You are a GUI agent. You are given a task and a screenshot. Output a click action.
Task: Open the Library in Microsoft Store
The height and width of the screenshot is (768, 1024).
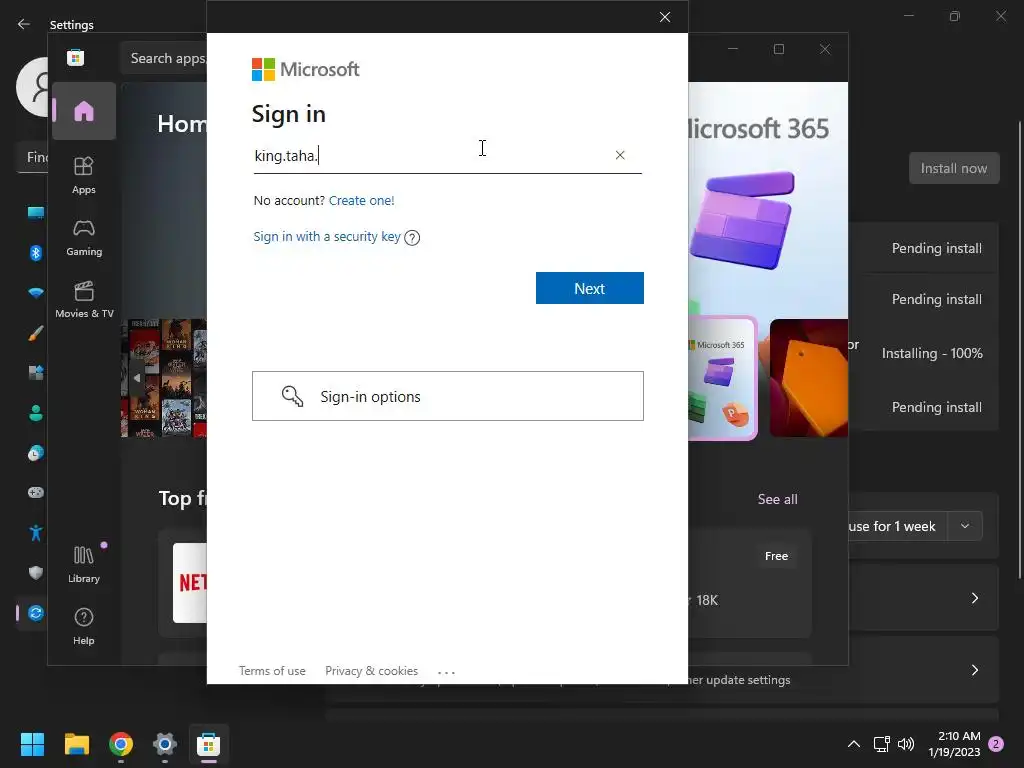(84, 564)
